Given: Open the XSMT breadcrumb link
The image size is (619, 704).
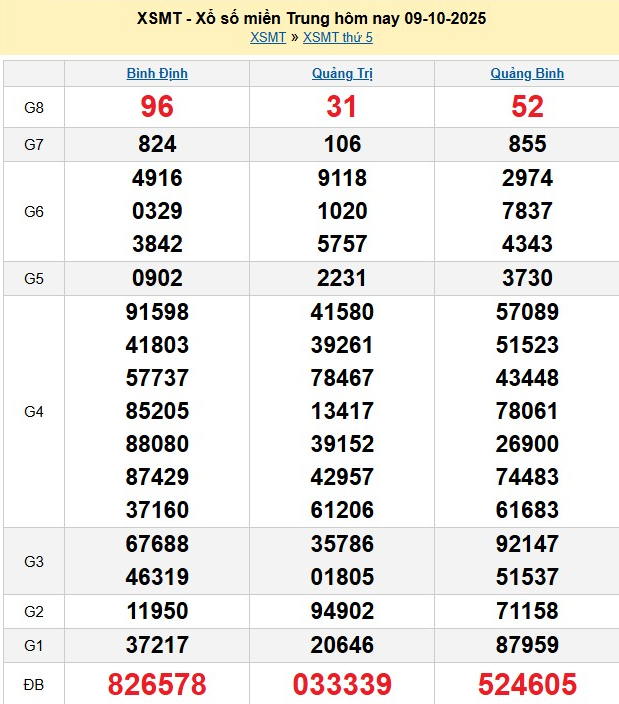Looking at the screenshot, I should (x=267, y=38).
